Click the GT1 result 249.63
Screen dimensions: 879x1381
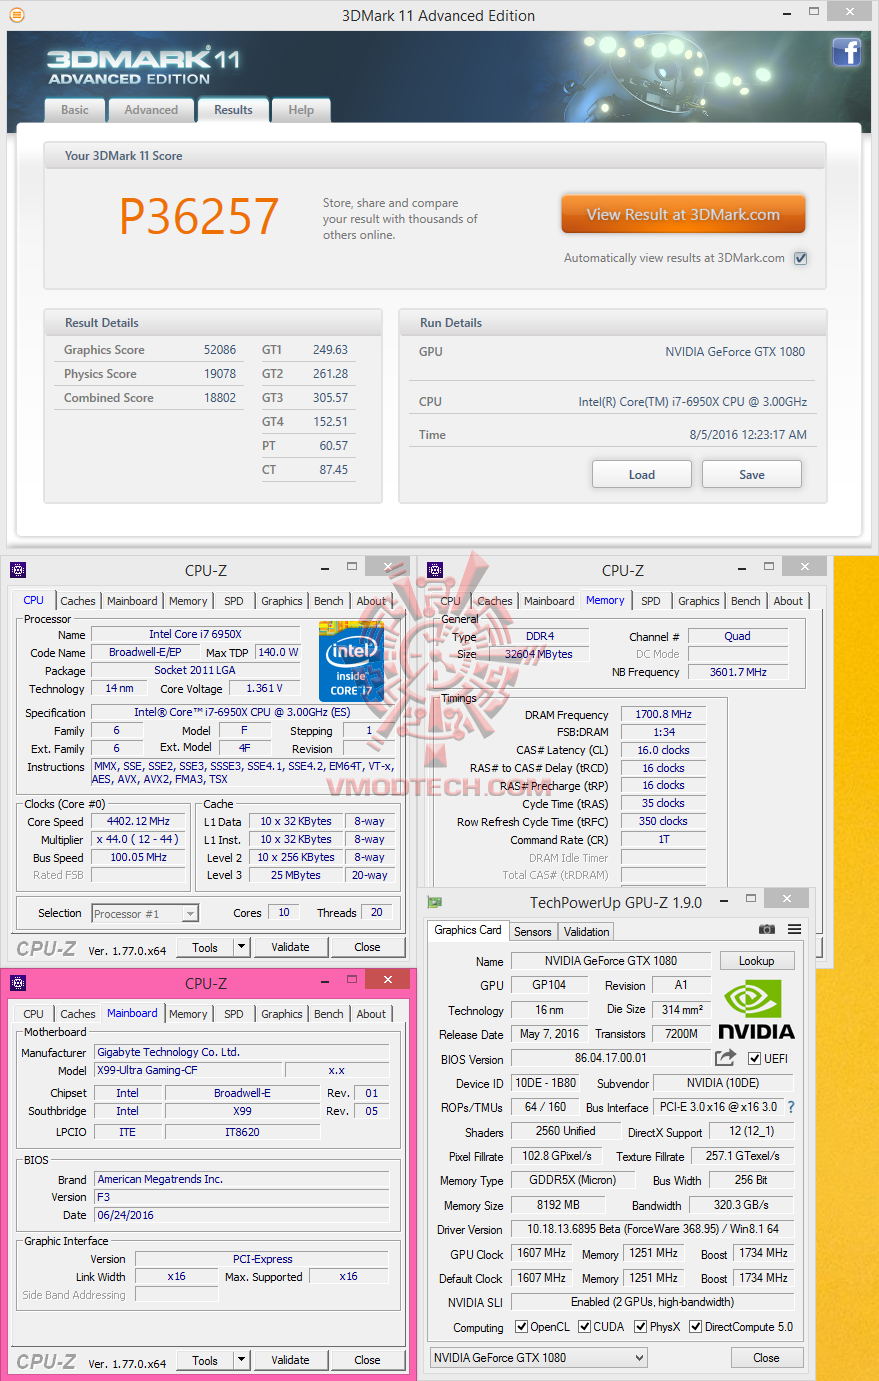click(330, 350)
